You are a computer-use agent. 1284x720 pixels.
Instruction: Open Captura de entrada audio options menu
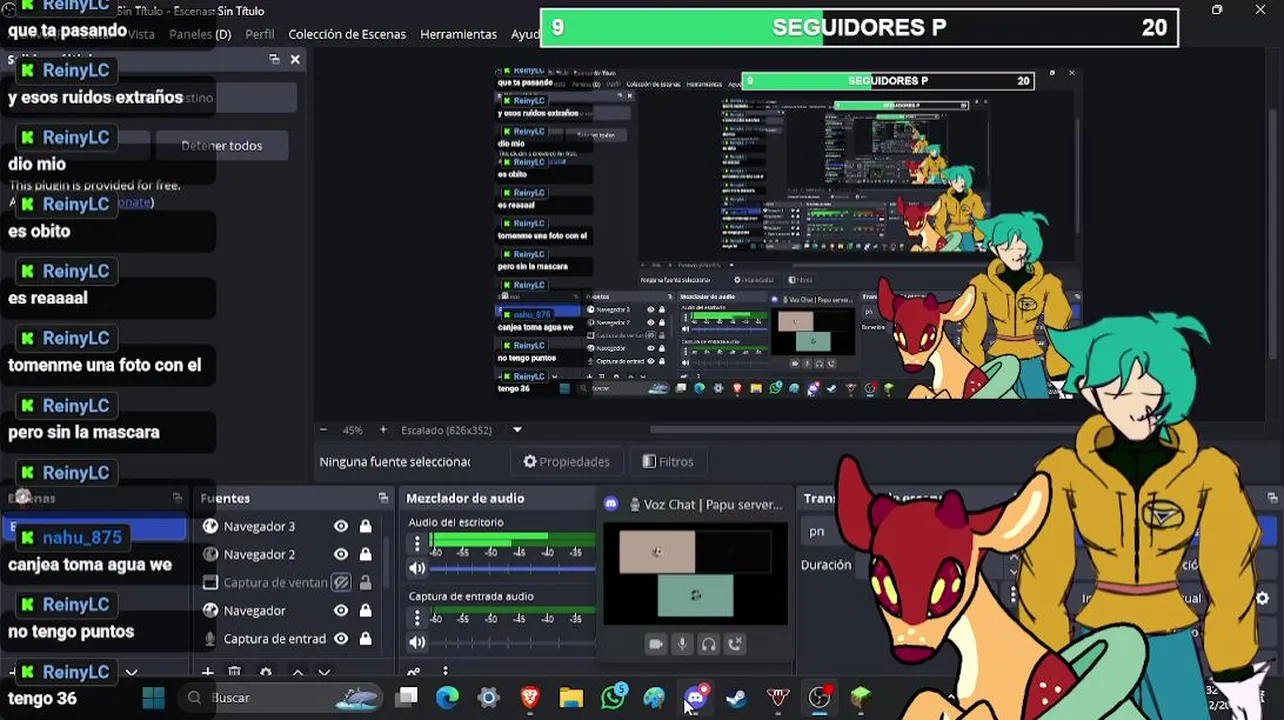tap(417, 617)
